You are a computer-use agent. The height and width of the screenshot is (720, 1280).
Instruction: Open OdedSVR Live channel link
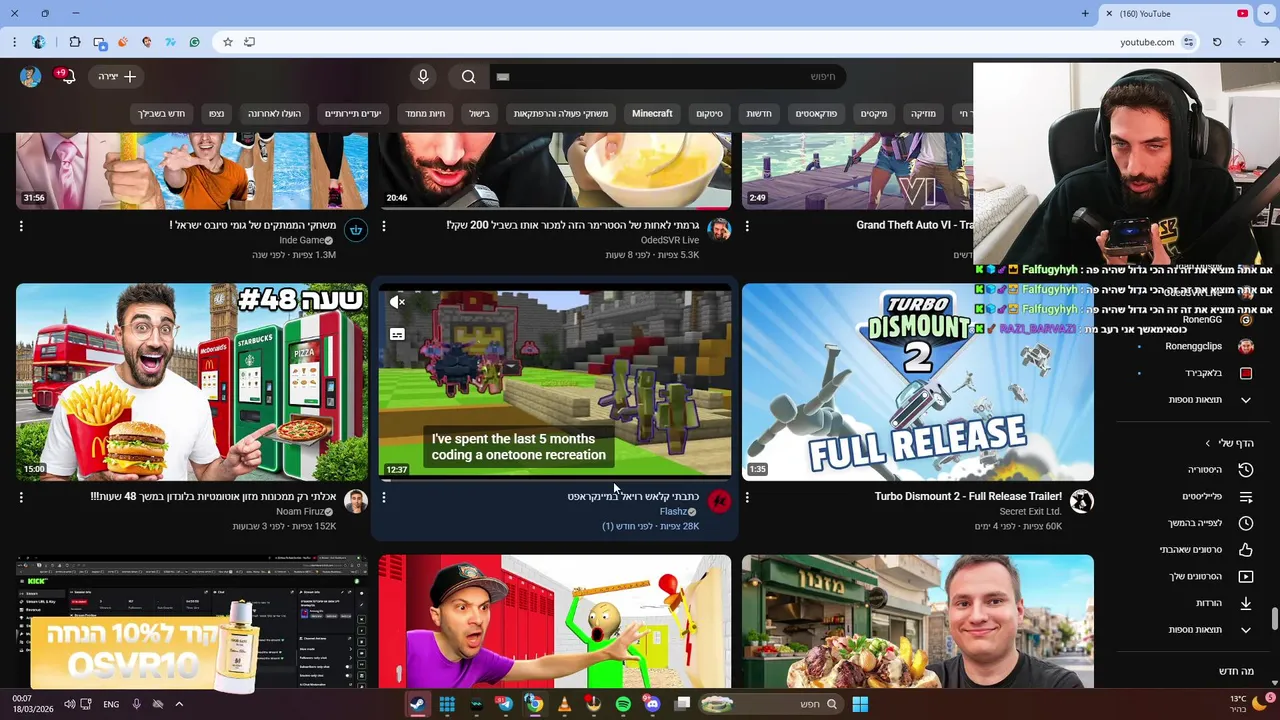coord(670,240)
